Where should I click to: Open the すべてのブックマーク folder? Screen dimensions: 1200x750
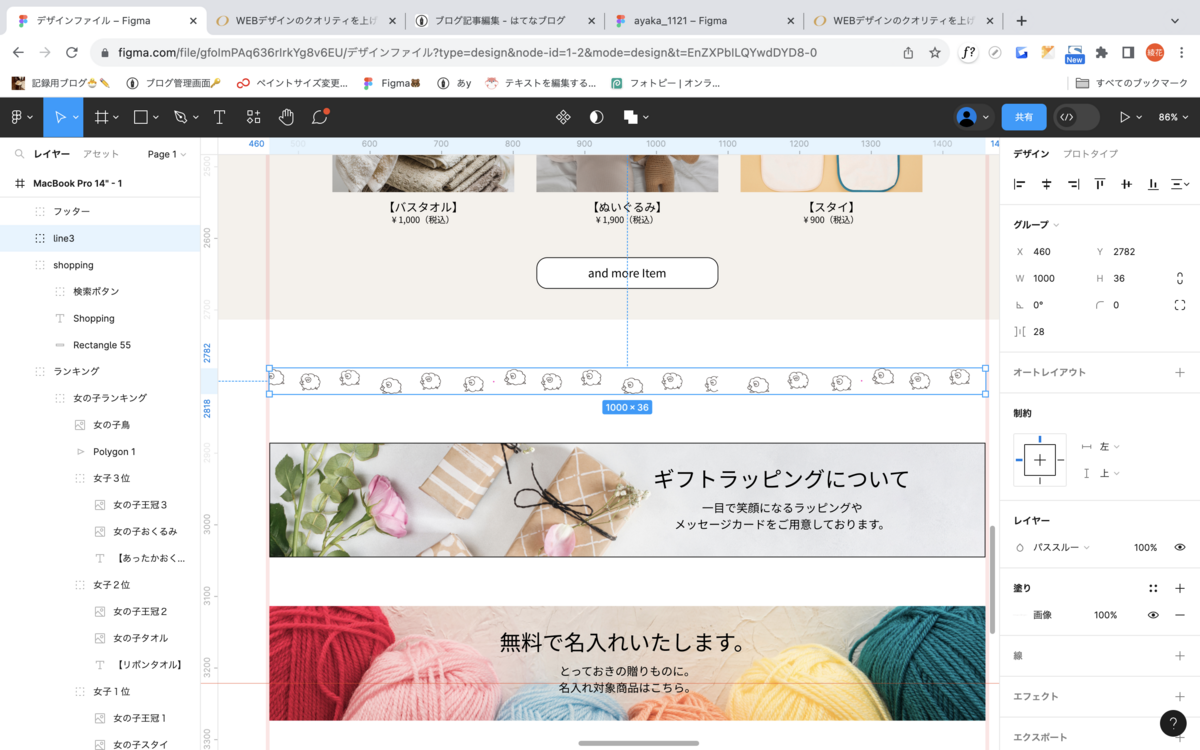[x=1133, y=83]
